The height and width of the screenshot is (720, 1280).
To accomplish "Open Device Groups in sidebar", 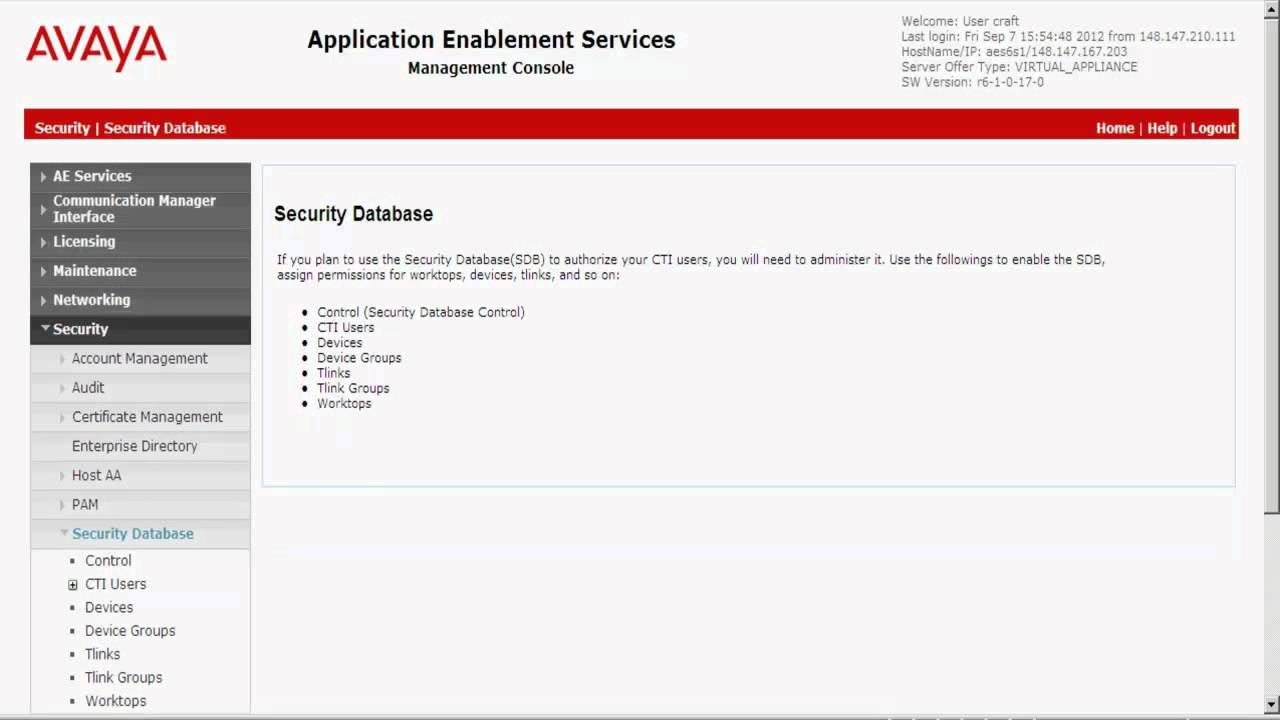I will click(x=130, y=631).
